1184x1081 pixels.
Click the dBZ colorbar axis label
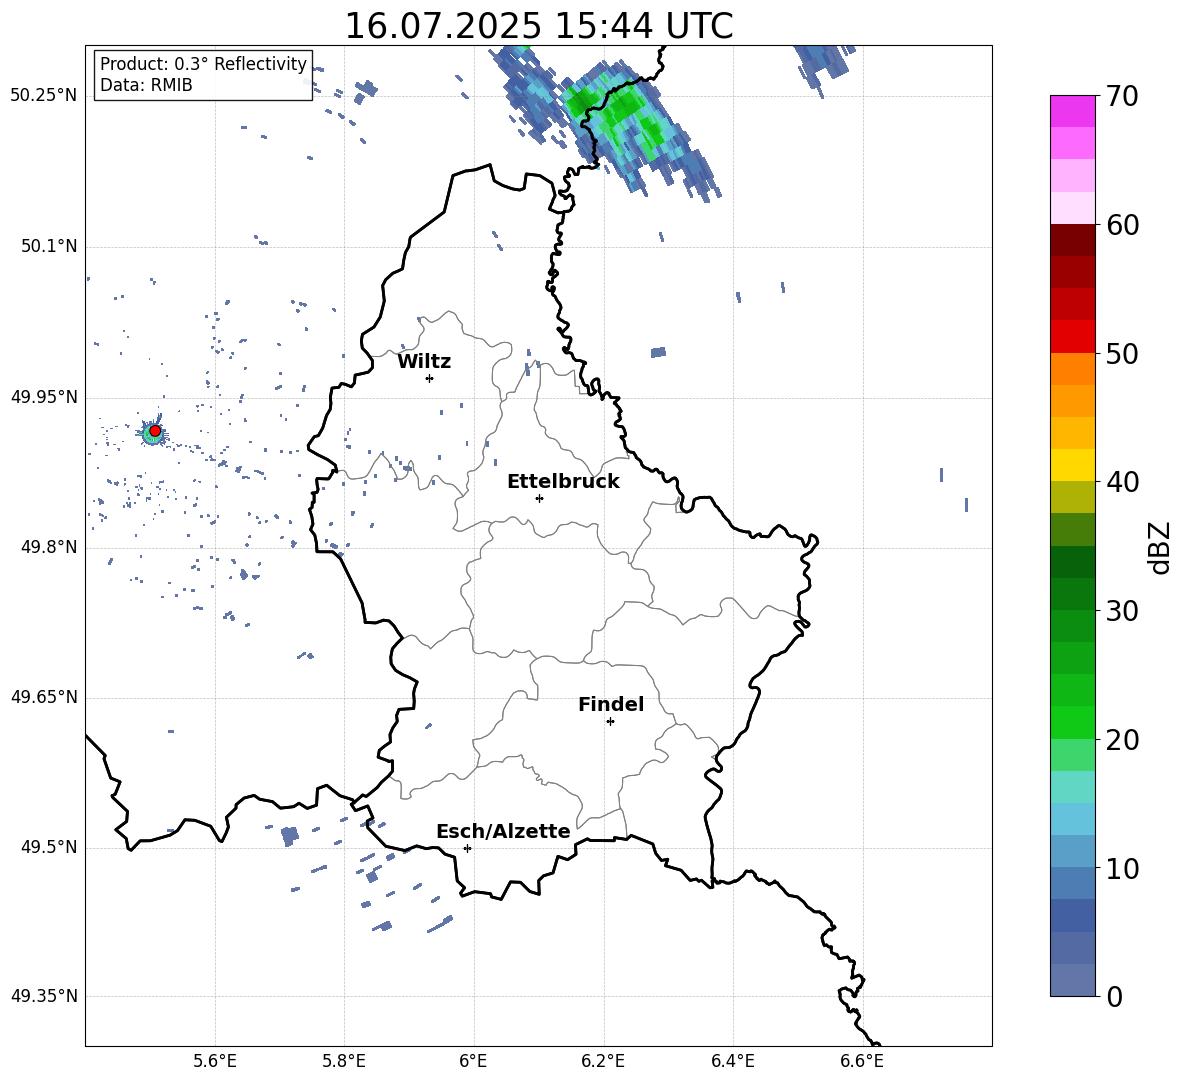click(x=1161, y=547)
